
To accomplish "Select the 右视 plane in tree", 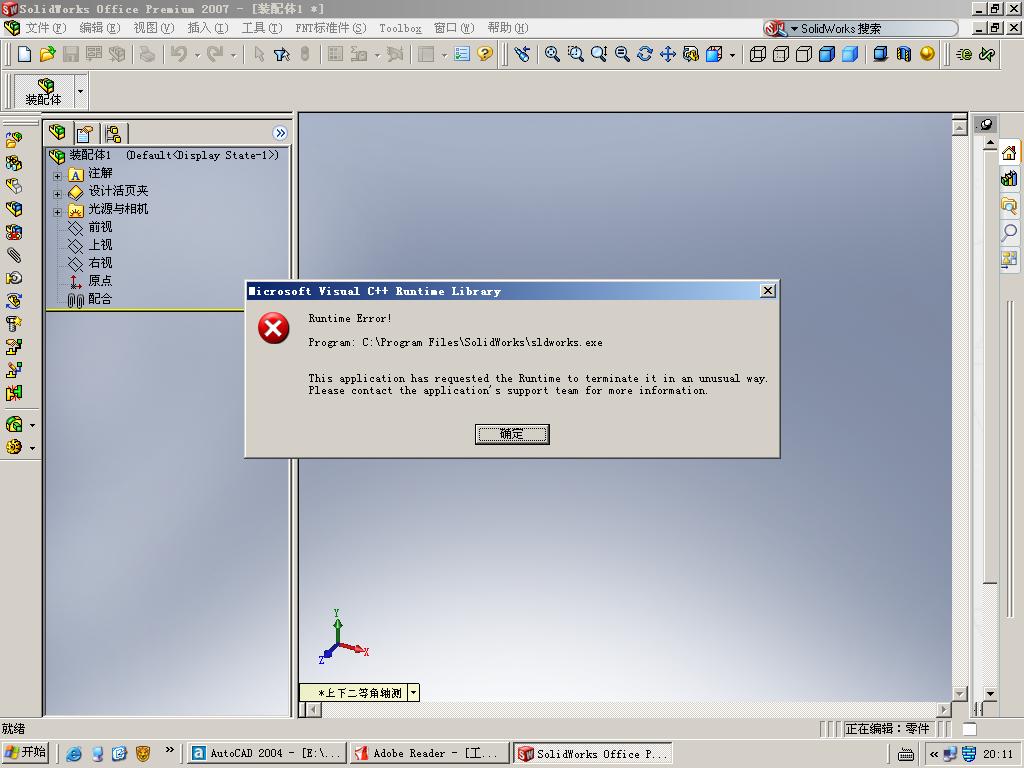I will coord(100,263).
